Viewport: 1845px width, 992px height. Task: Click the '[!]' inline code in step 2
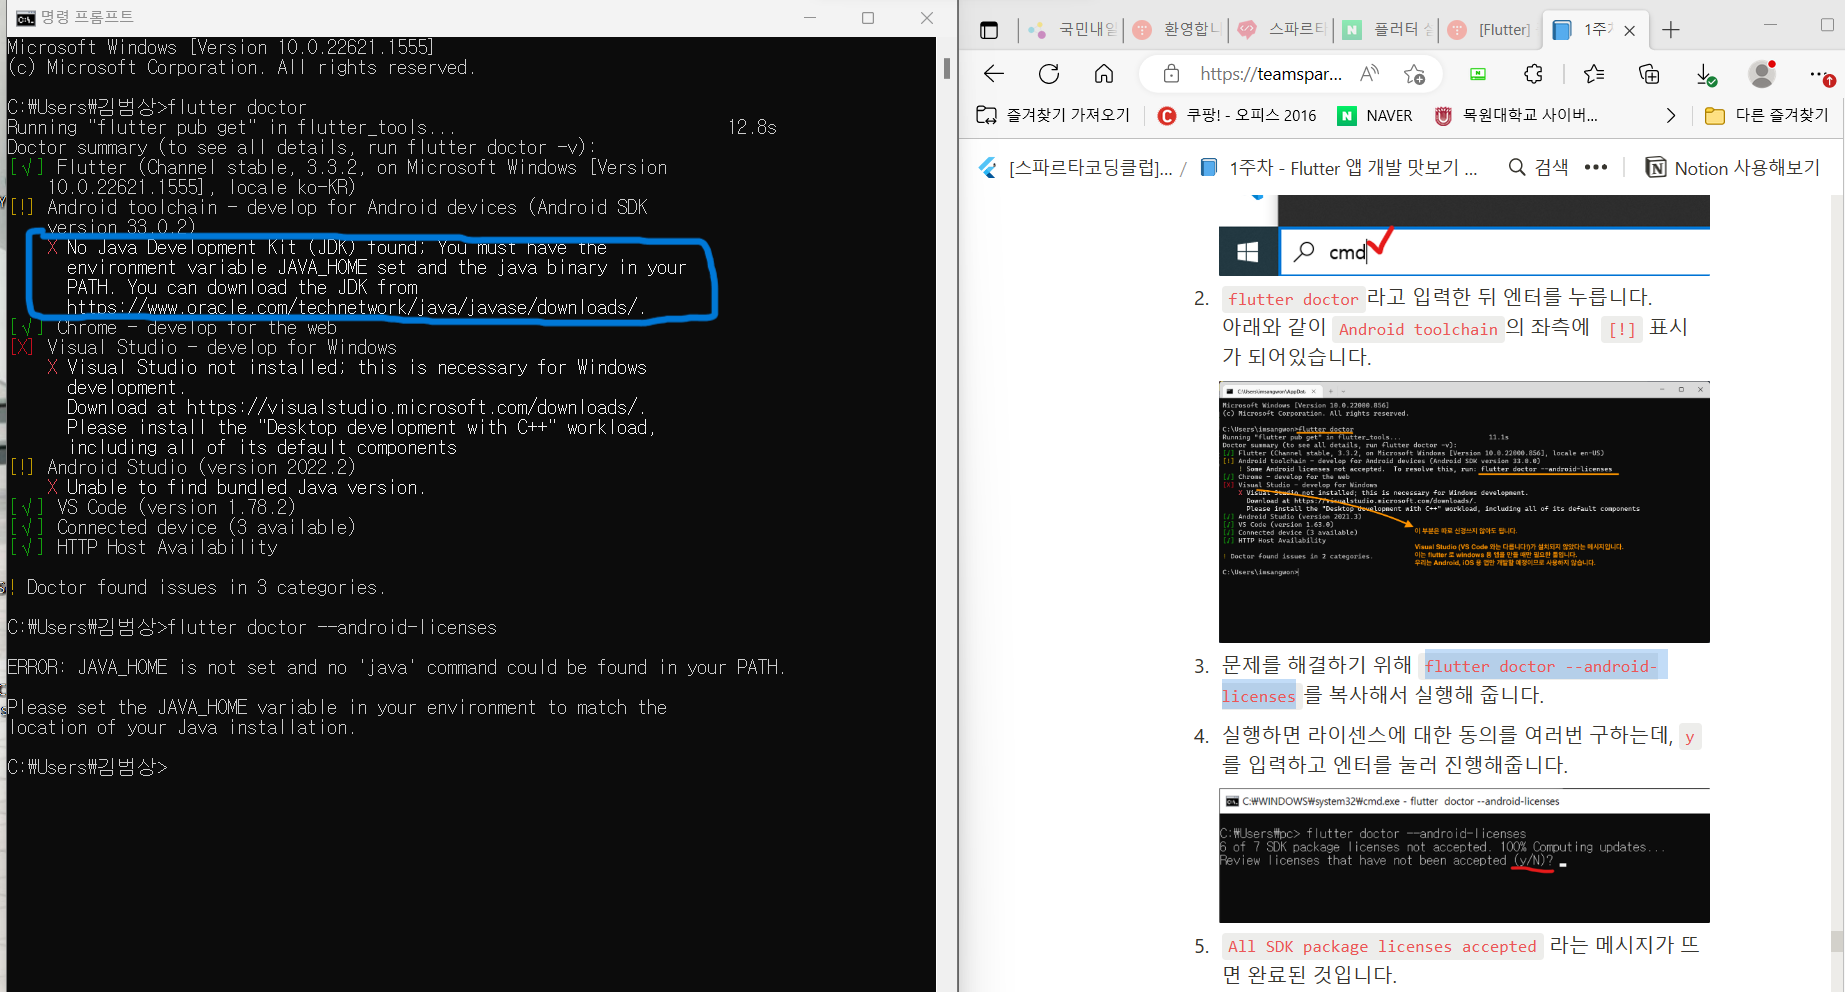(x=1621, y=329)
